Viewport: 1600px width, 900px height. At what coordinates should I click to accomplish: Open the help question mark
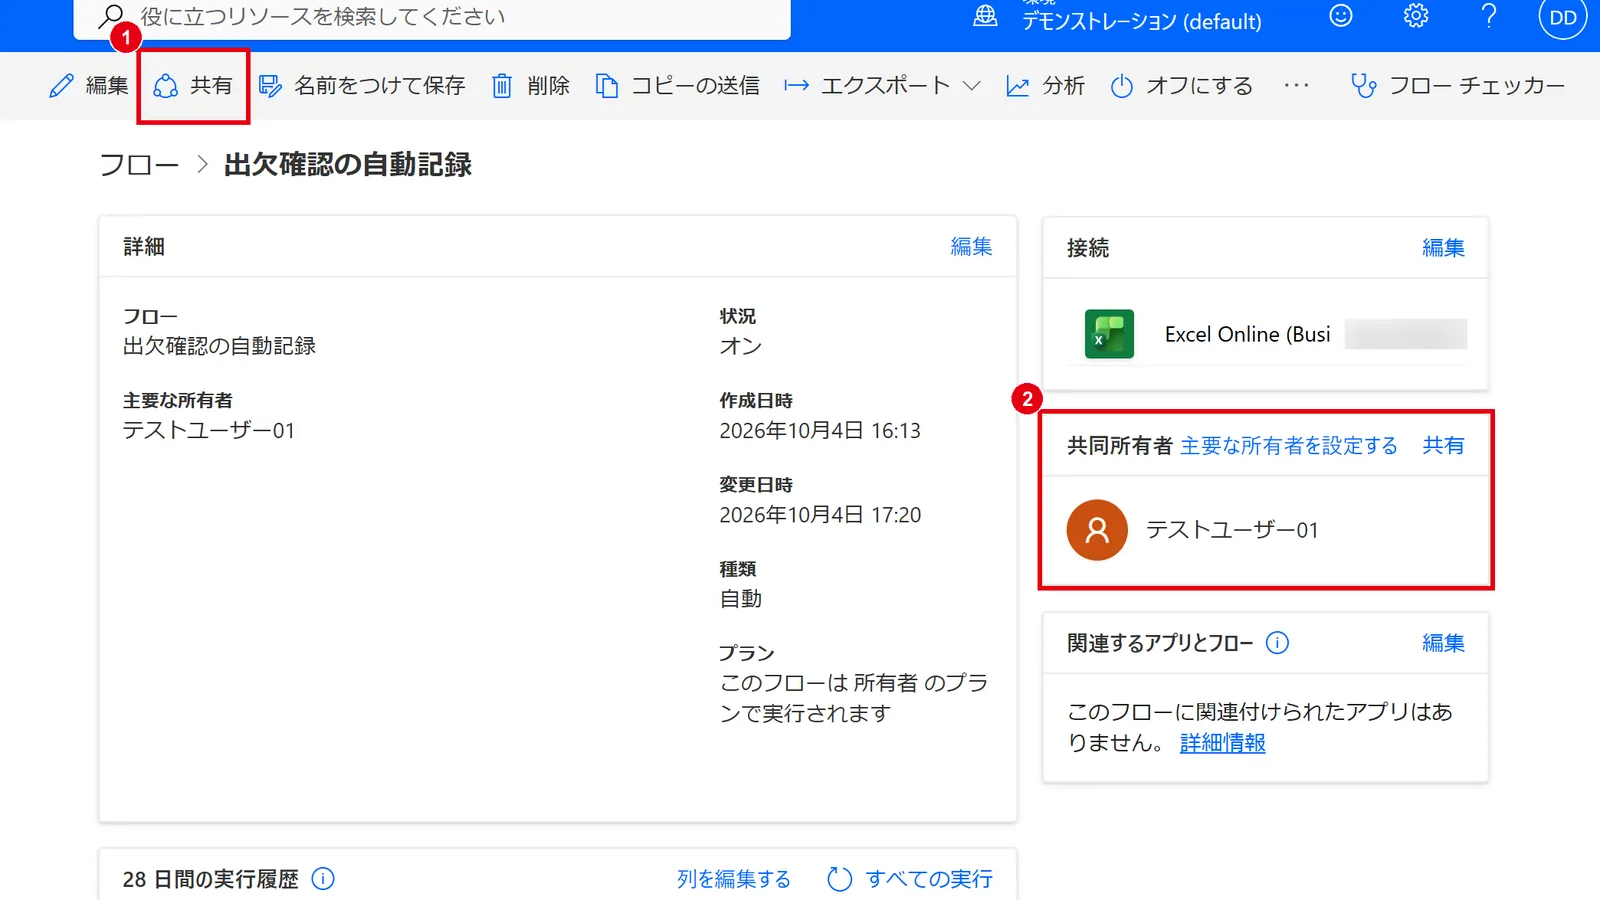(1489, 16)
